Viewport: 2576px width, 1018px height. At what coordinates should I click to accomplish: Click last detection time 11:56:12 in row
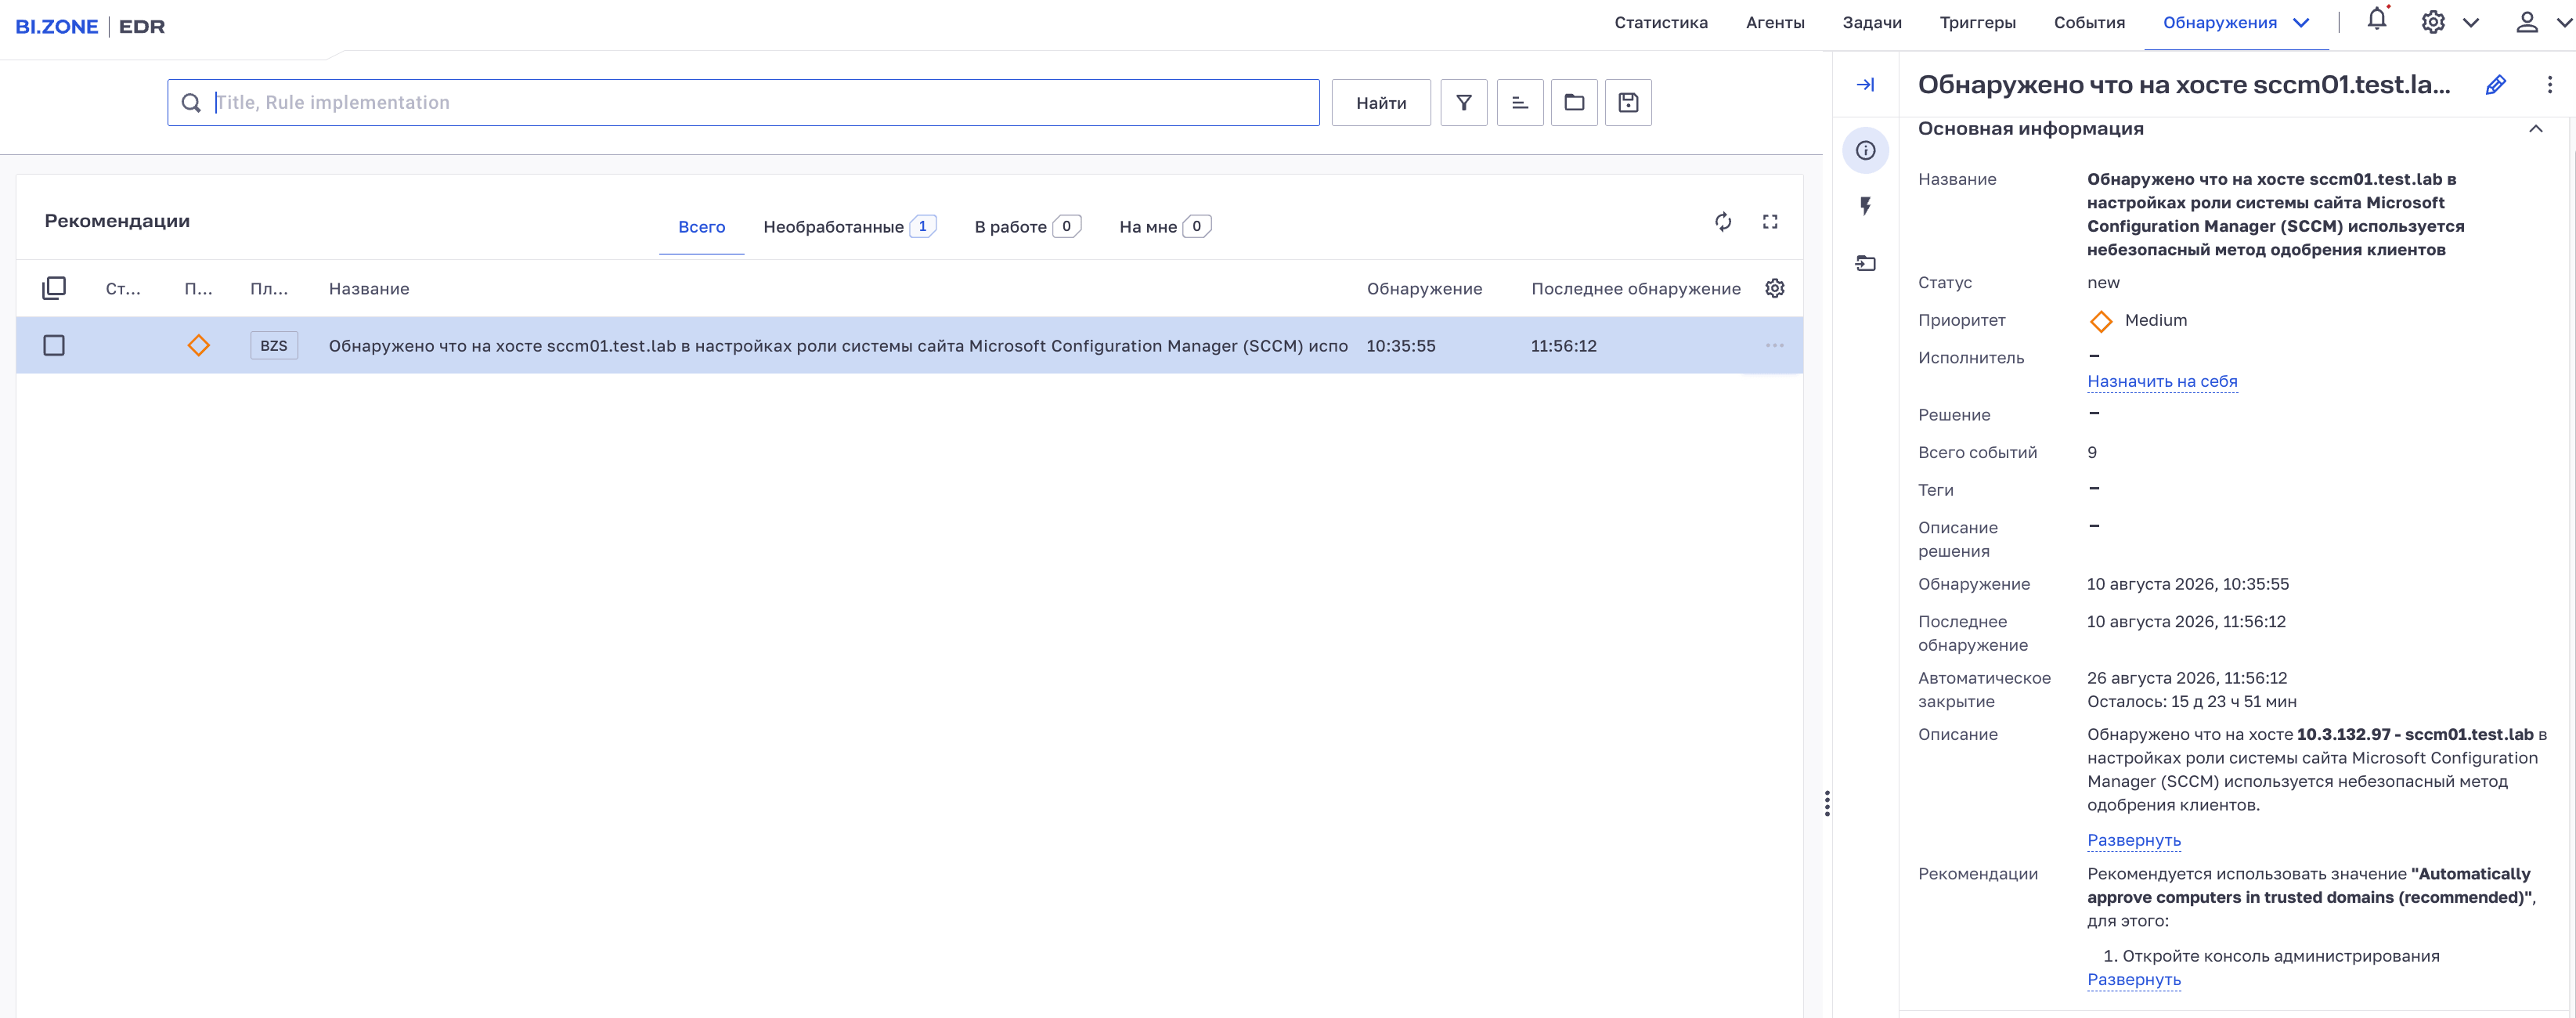pos(1563,346)
